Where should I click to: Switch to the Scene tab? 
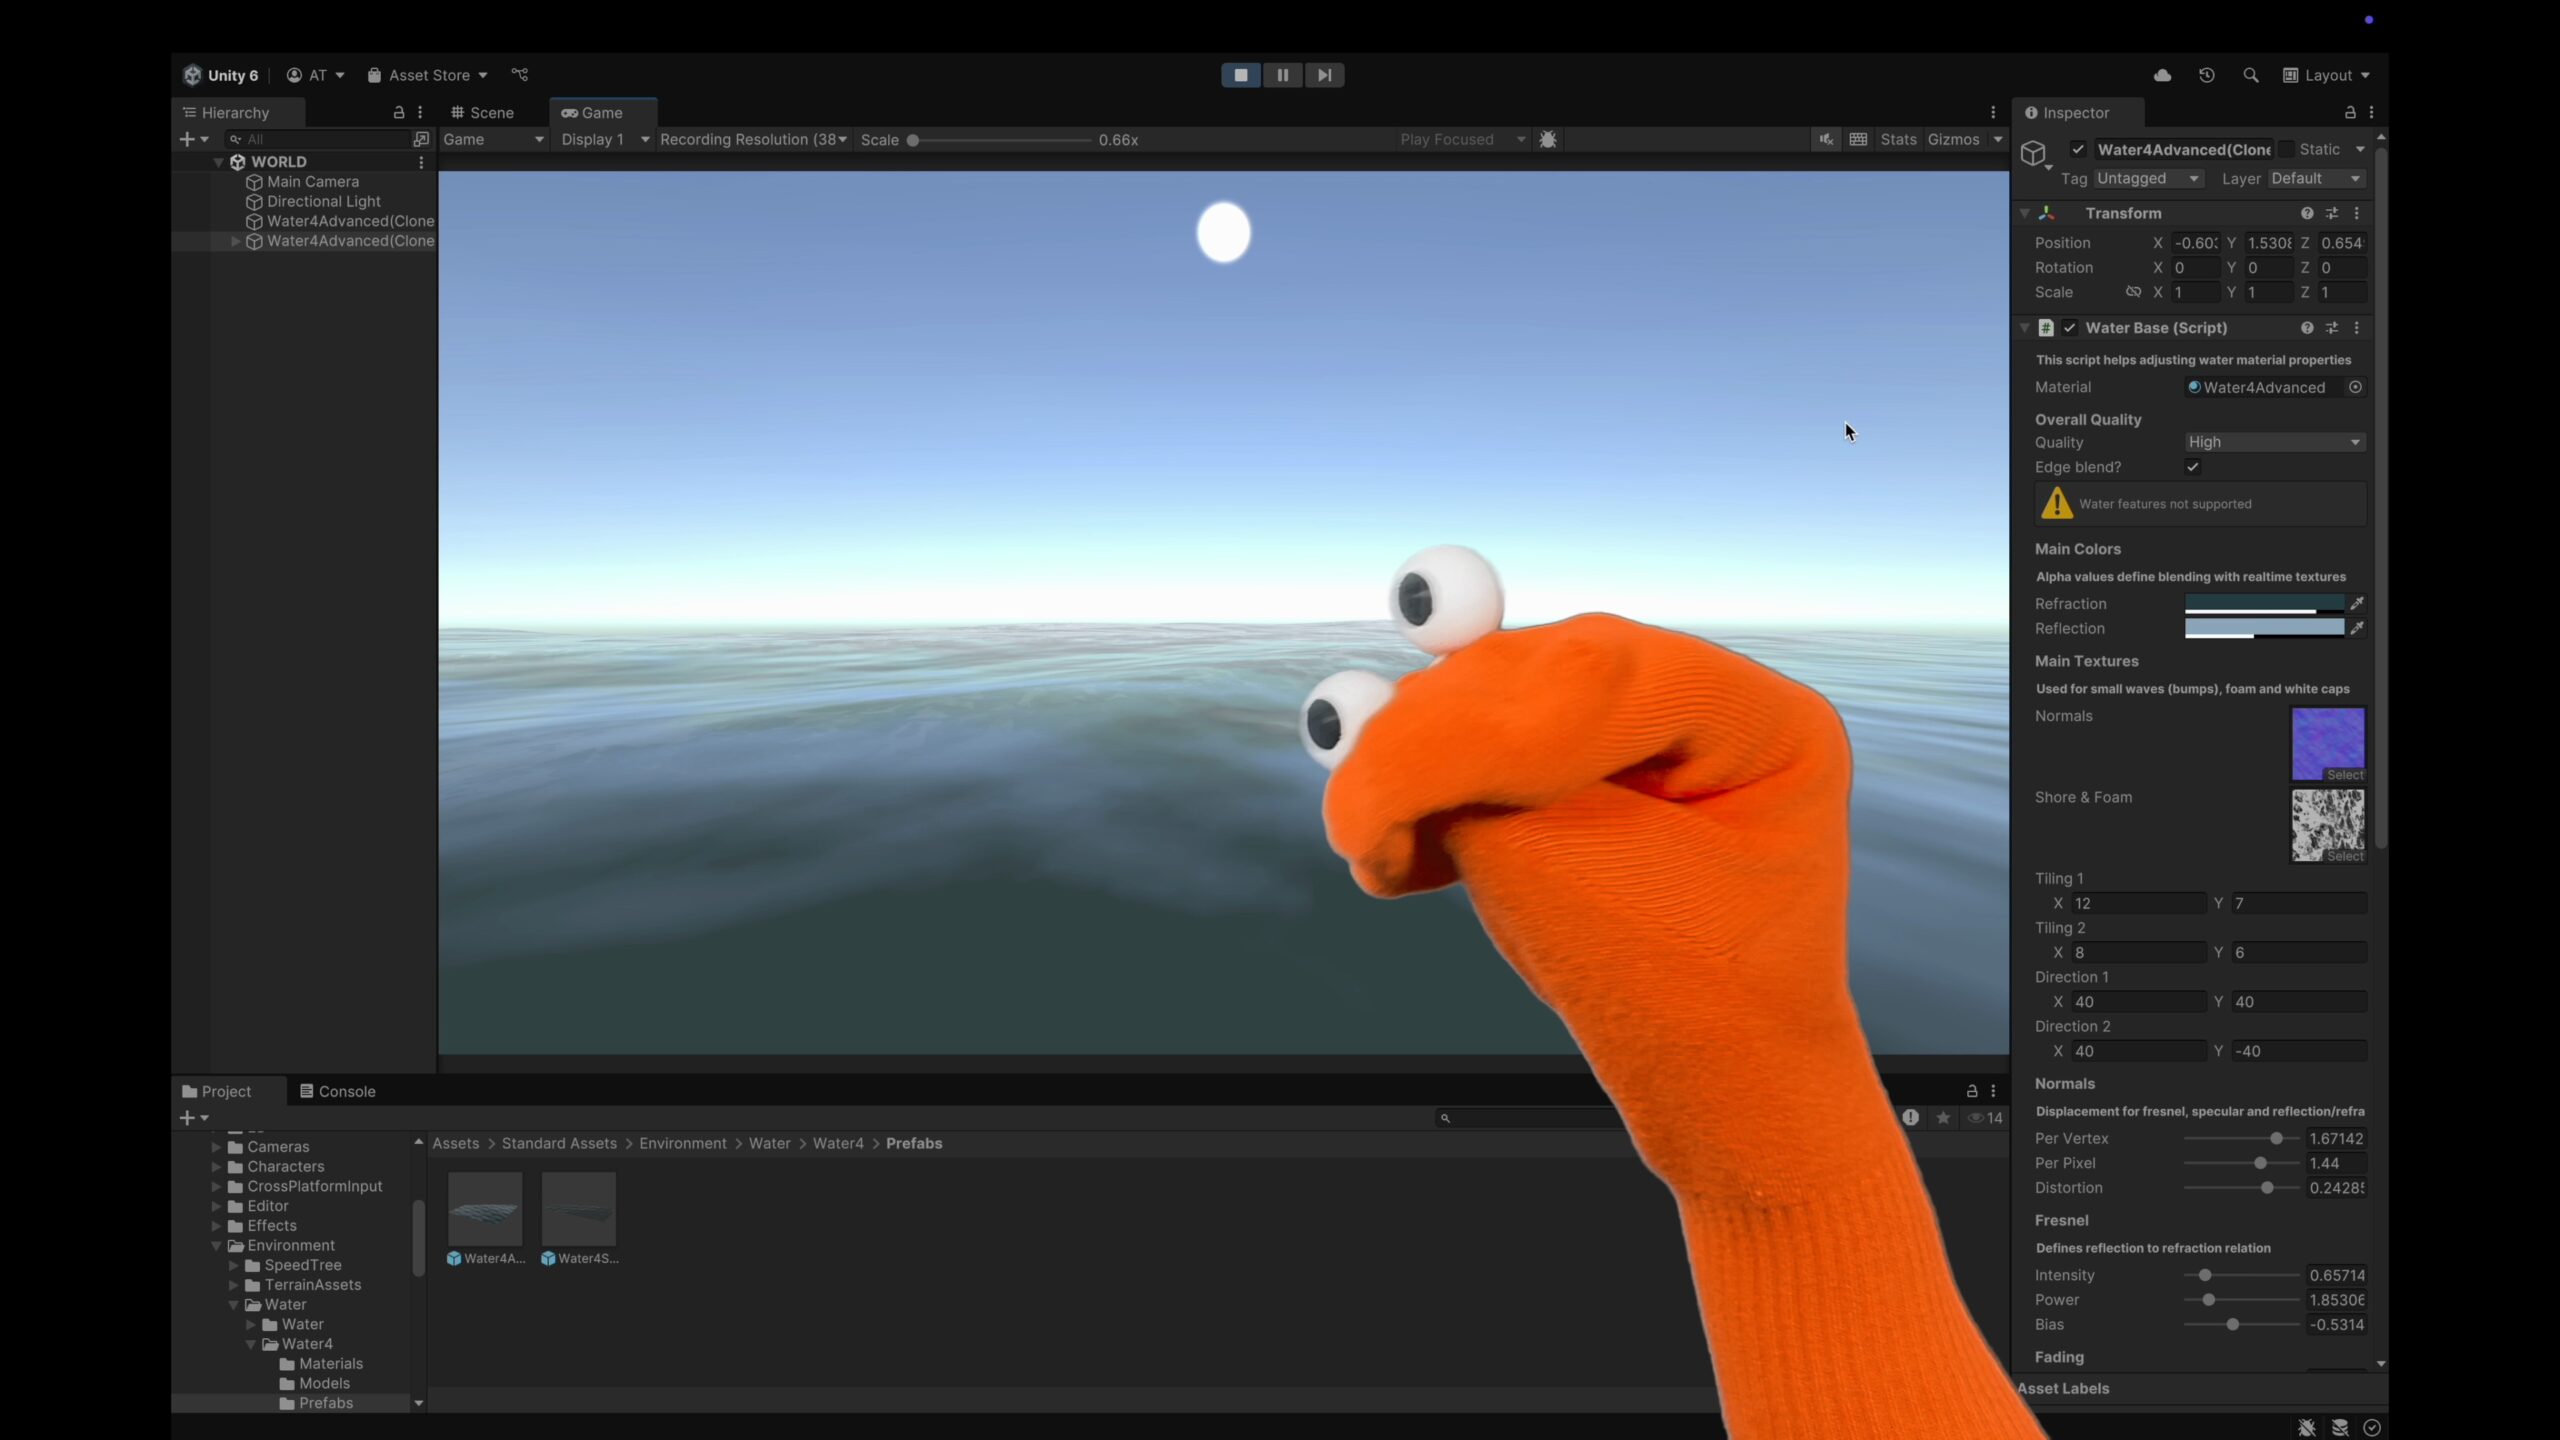pyautogui.click(x=483, y=113)
